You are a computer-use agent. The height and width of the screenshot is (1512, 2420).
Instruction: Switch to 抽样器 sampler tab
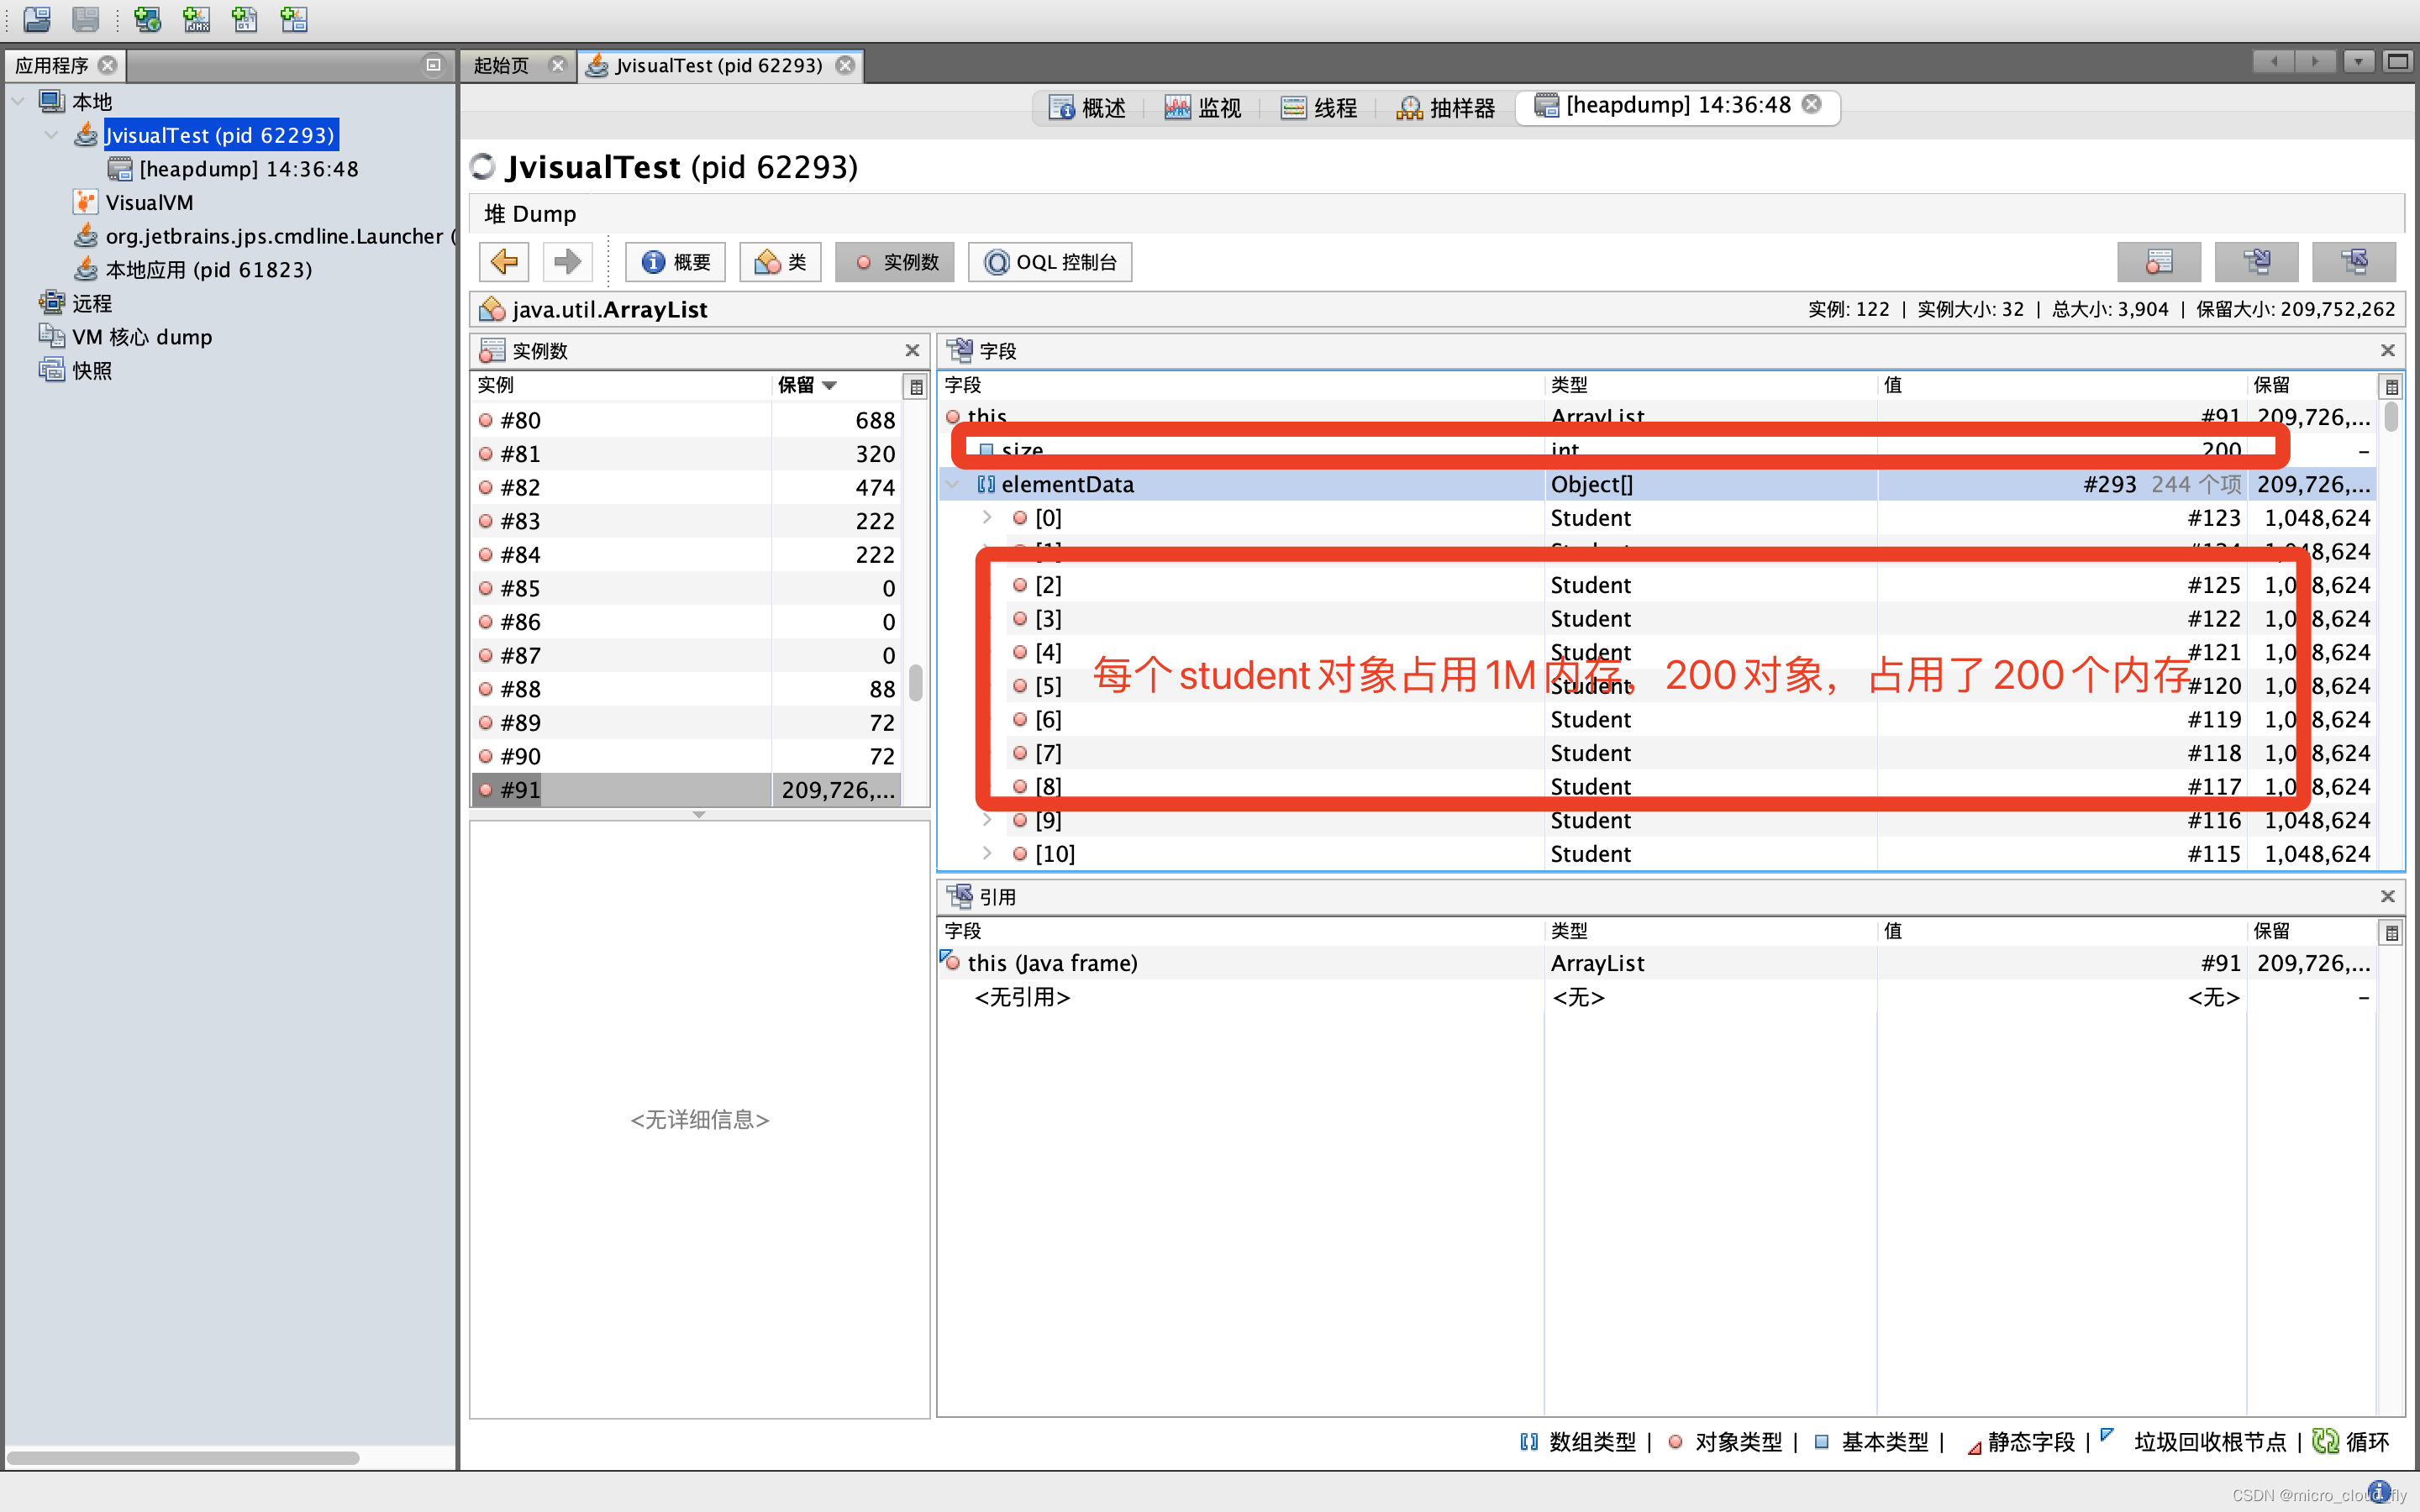click(x=1446, y=107)
